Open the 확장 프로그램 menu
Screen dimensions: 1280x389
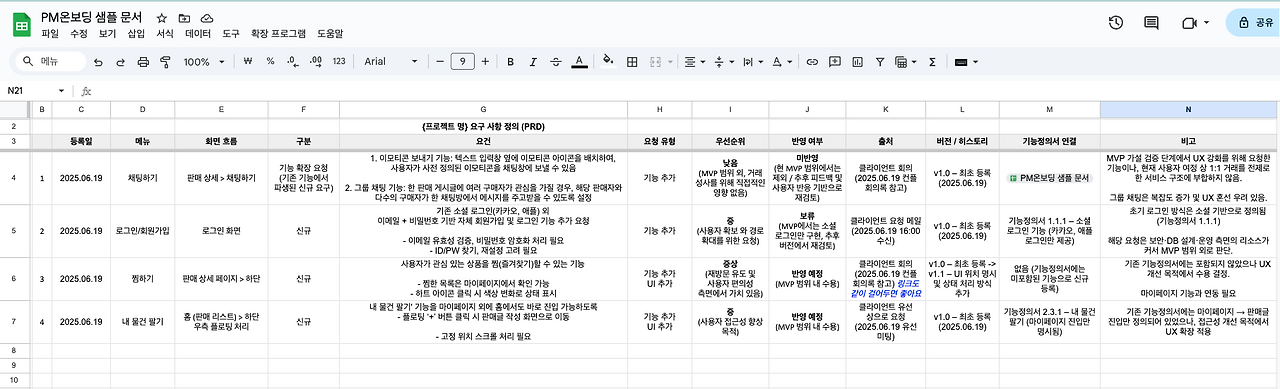[278, 33]
